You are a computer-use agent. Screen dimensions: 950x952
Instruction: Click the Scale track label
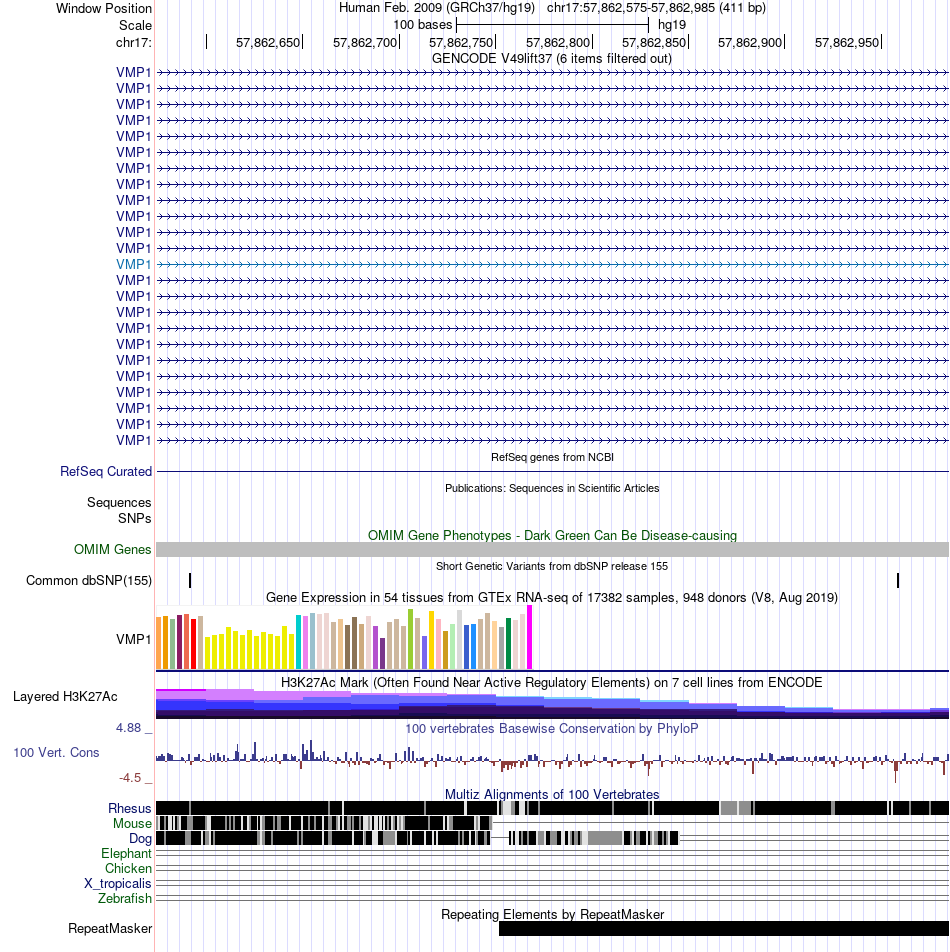135,26
